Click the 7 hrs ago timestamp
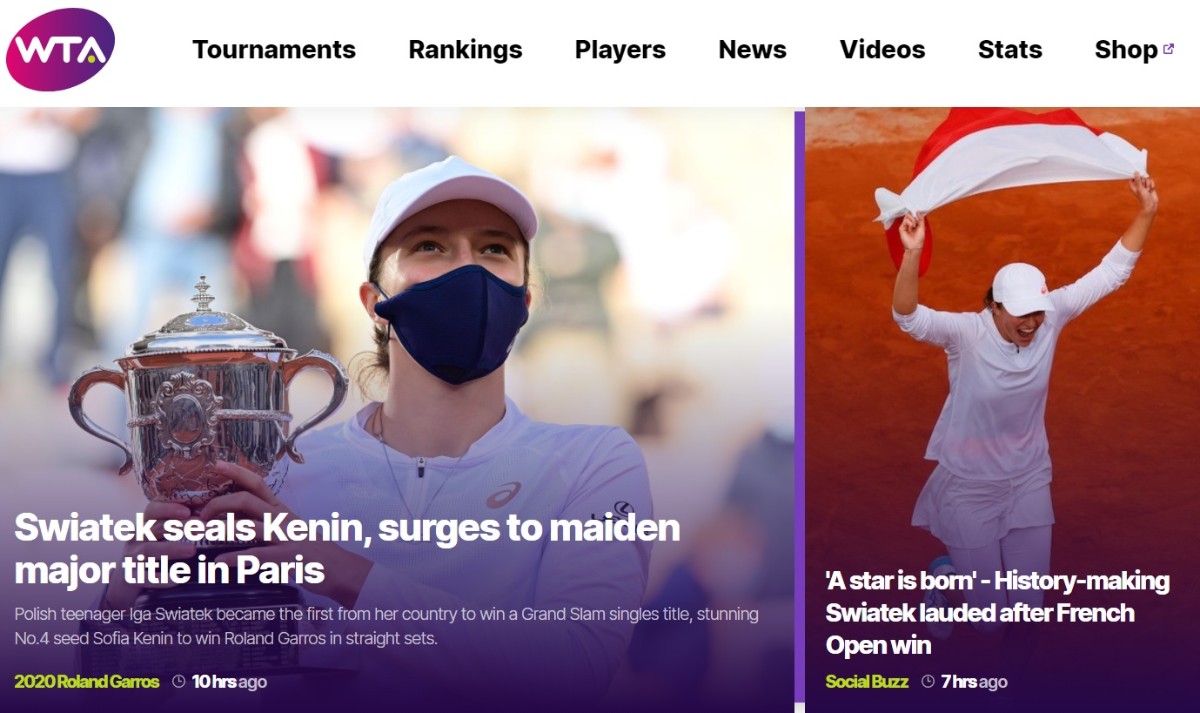This screenshot has width=1200, height=713. pyautogui.click(x=974, y=682)
